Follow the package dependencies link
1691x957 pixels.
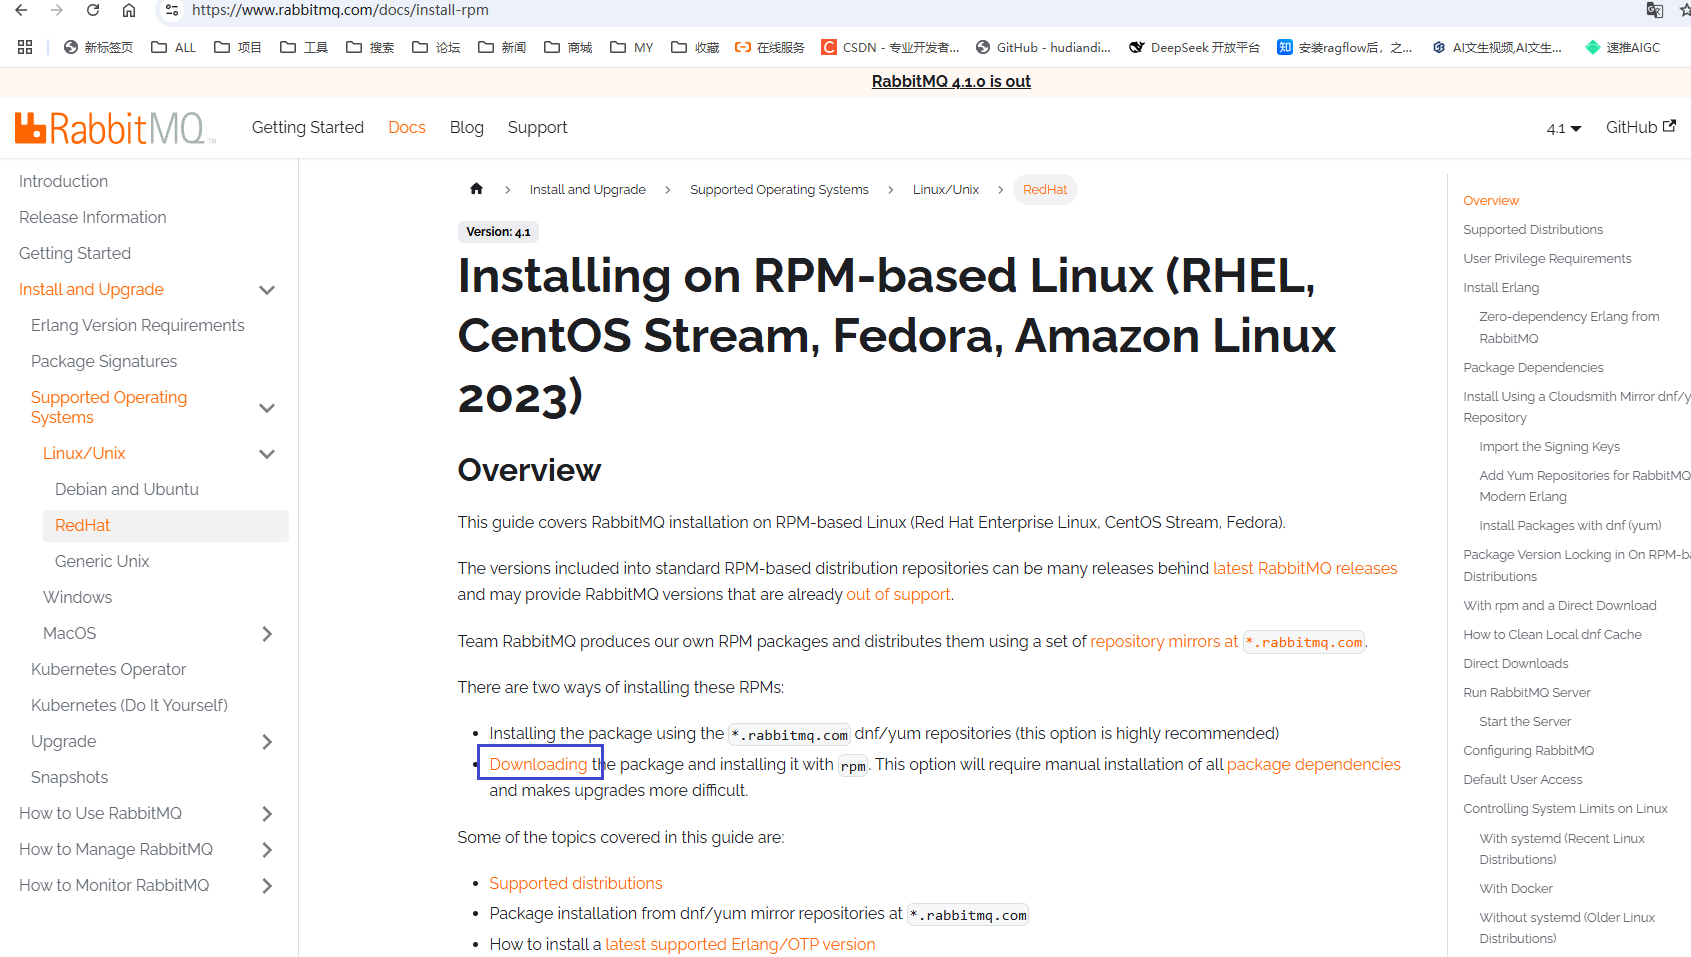pyautogui.click(x=1313, y=764)
